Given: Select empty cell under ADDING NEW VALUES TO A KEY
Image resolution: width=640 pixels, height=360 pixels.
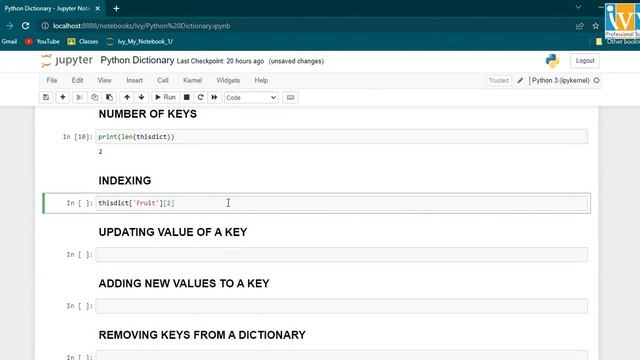Looking at the screenshot, I should tap(342, 306).
